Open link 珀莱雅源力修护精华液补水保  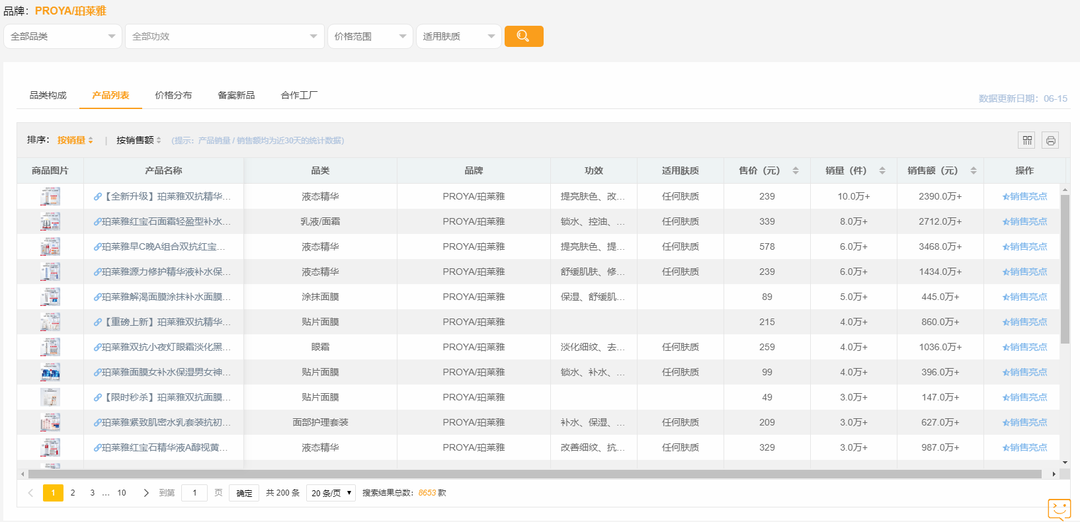click(163, 272)
